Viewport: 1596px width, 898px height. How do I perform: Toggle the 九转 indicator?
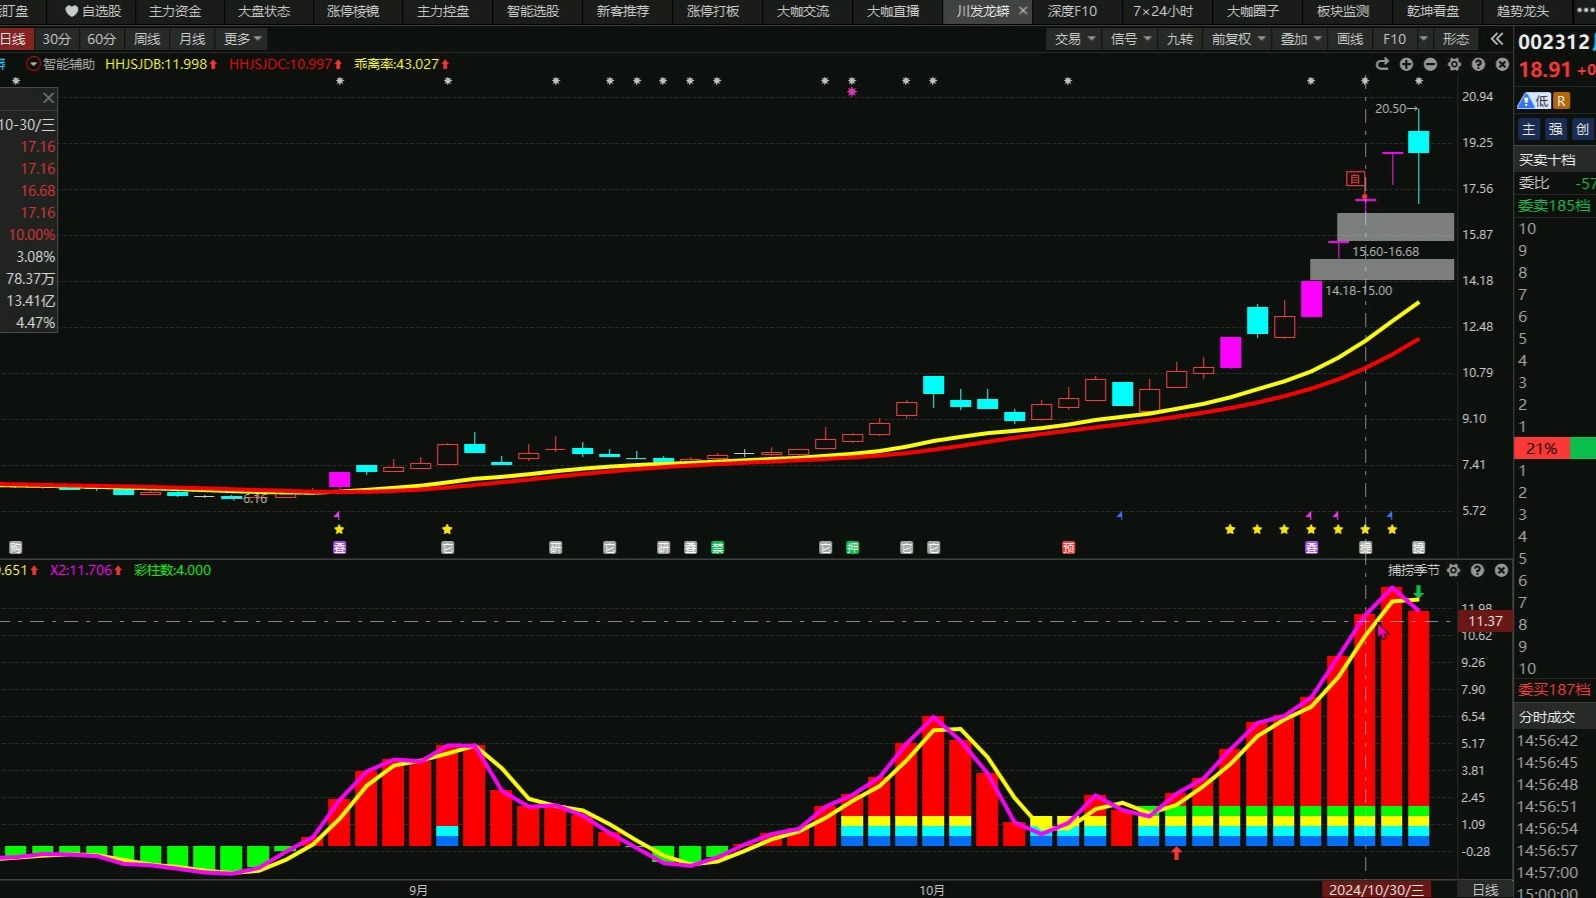point(1180,39)
